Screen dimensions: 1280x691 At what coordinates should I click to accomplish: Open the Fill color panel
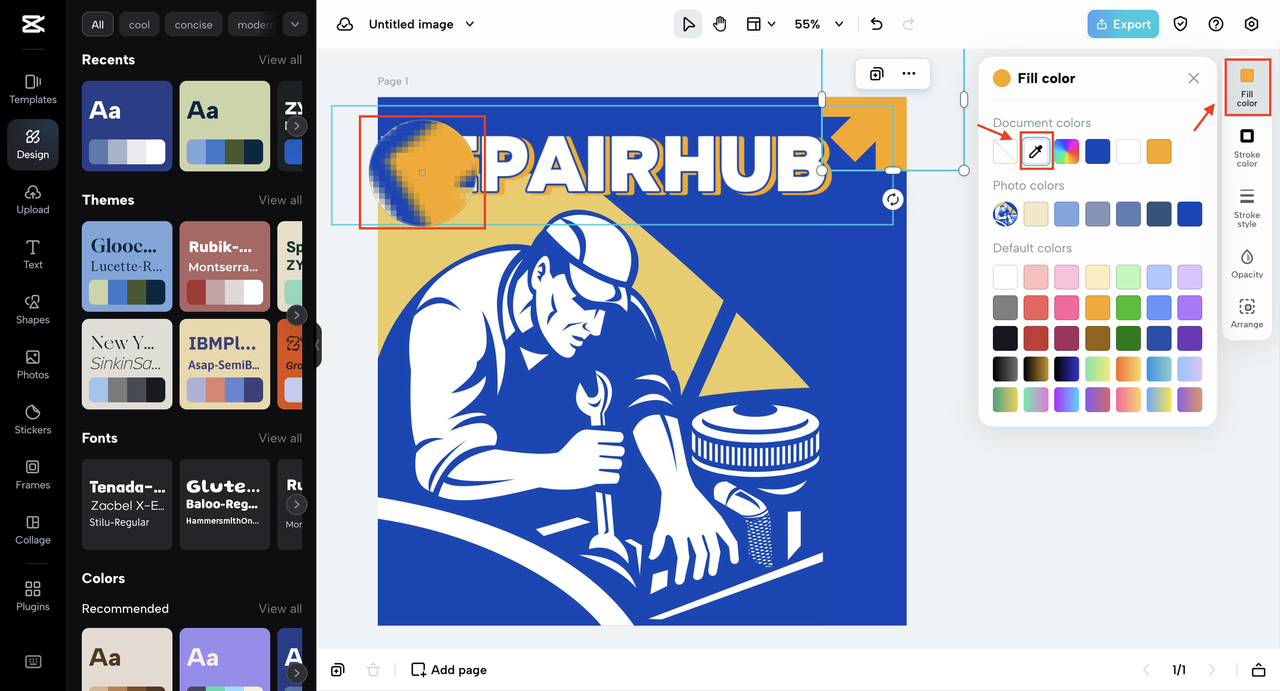point(1247,86)
